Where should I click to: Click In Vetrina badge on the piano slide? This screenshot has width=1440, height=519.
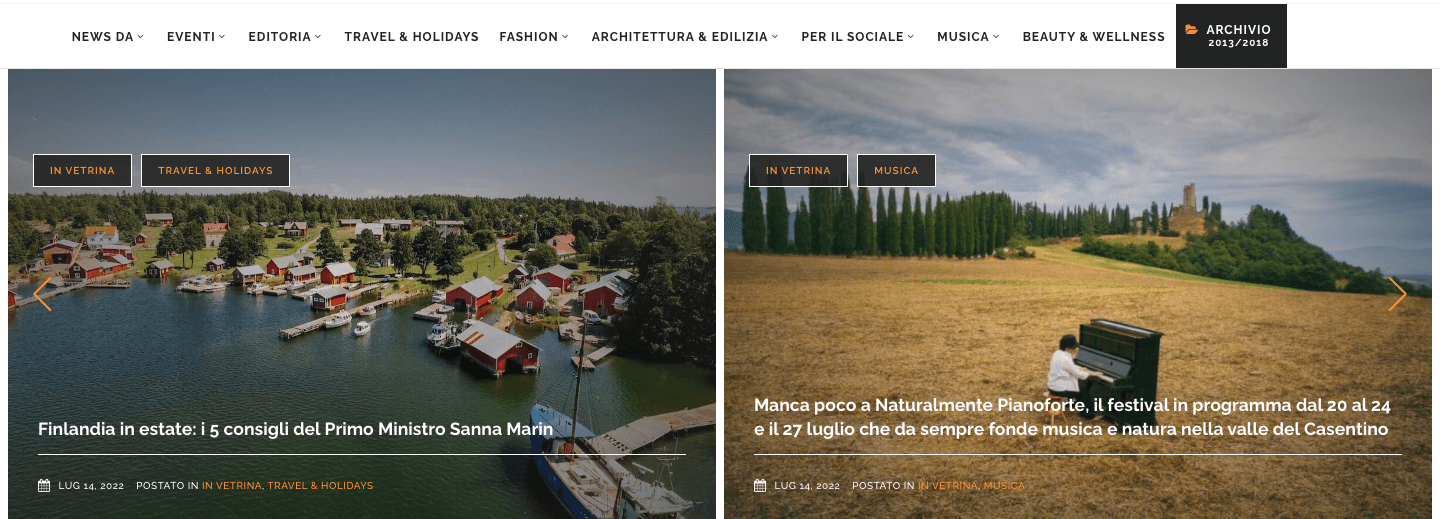pyautogui.click(x=798, y=170)
